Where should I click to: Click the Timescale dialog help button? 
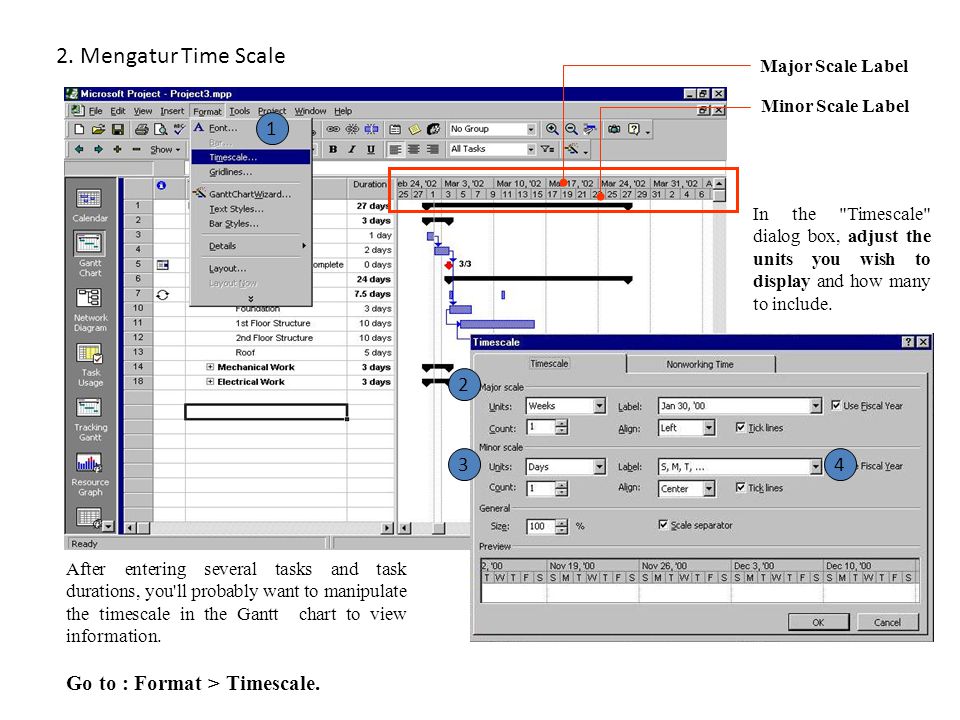pyautogui.click(x=909, y=342)
